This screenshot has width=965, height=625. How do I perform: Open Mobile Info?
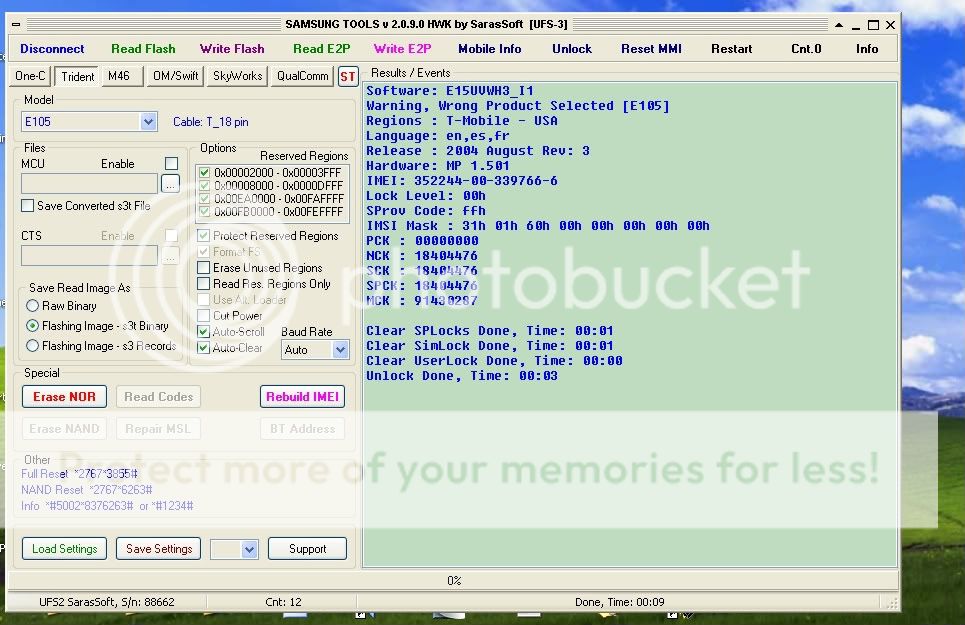click(489, 49)
